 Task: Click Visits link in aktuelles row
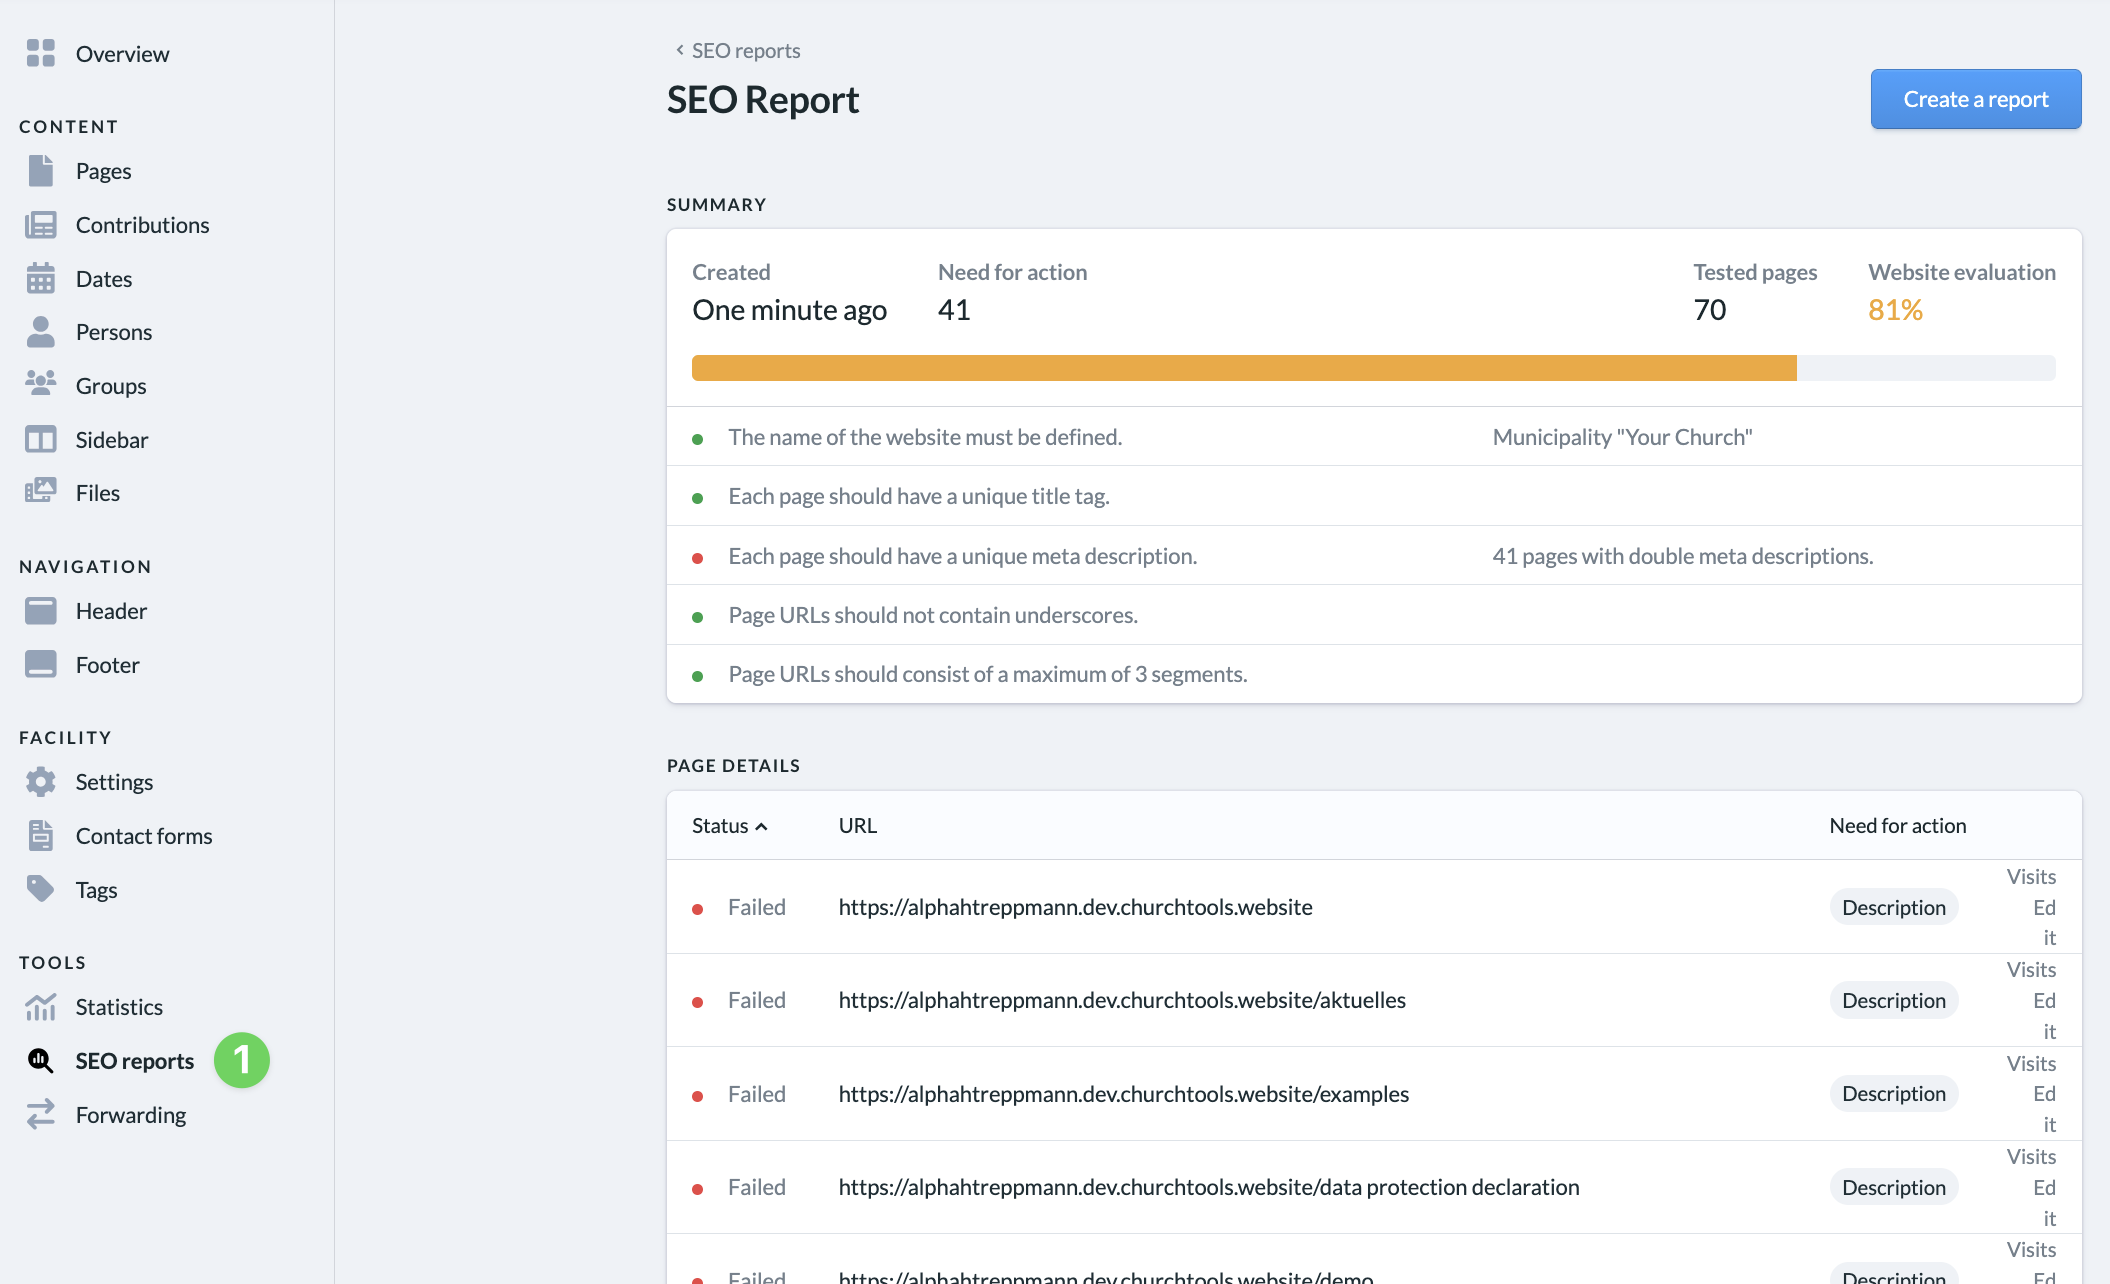tap(2031, 970)
